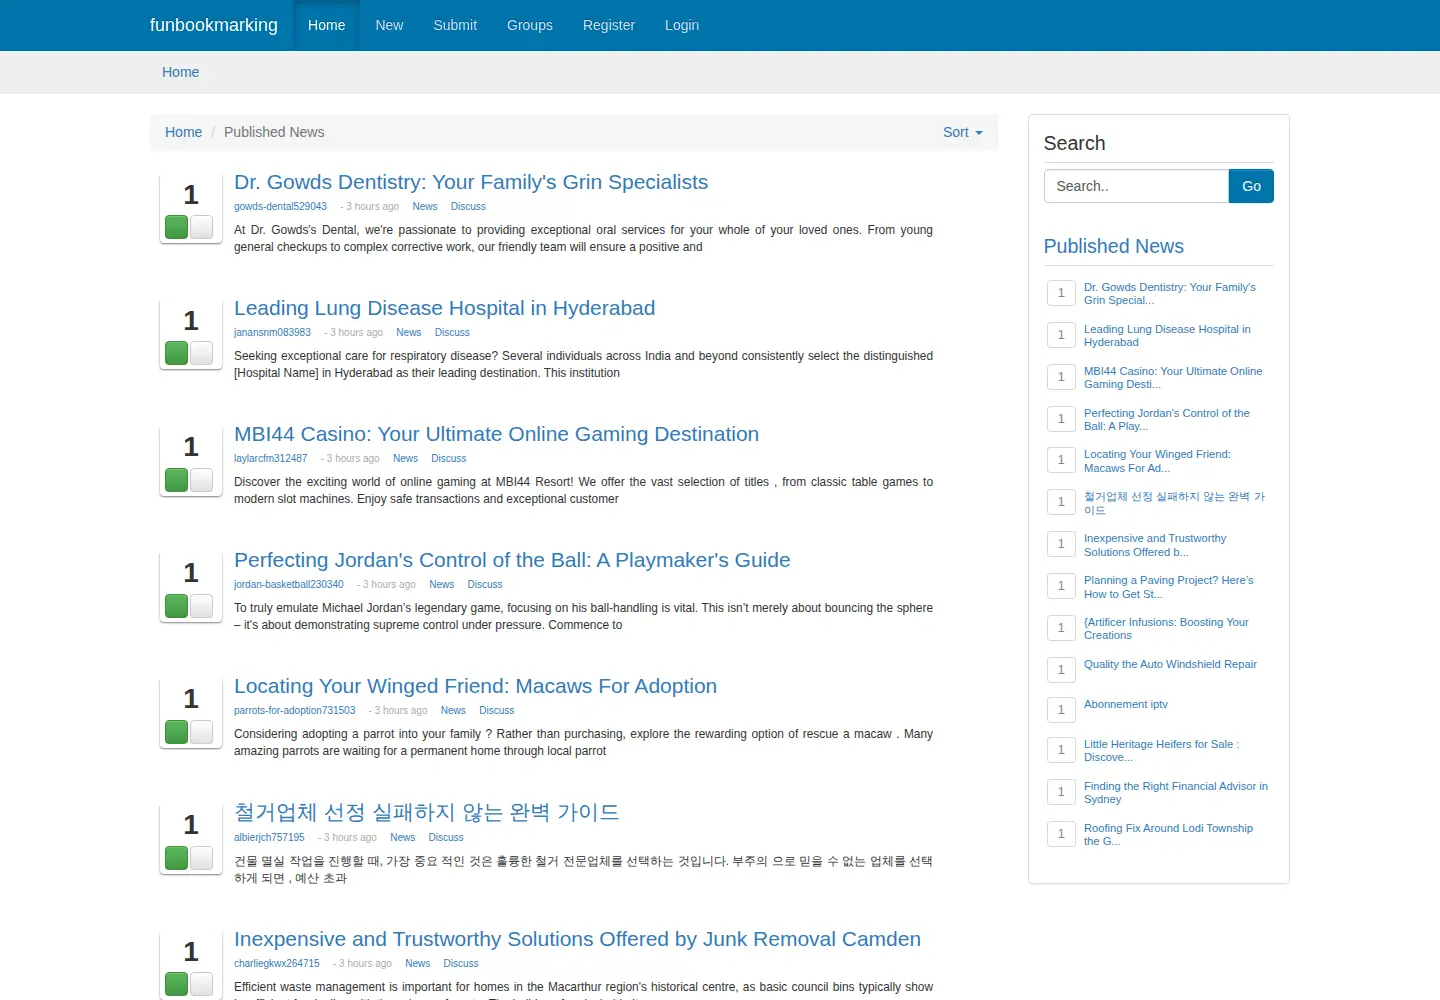Viewport: 1440px width, 1000px height.
Task: Click the Home link in the grey sub-header bar
Action: pos(180,72)
